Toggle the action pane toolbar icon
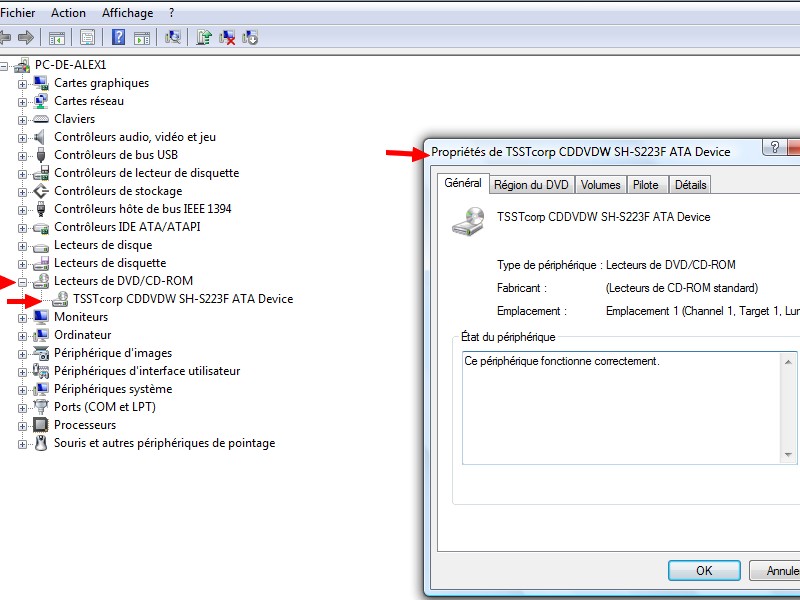This screenshot has width=800, height=600. [x=142, y=38]
